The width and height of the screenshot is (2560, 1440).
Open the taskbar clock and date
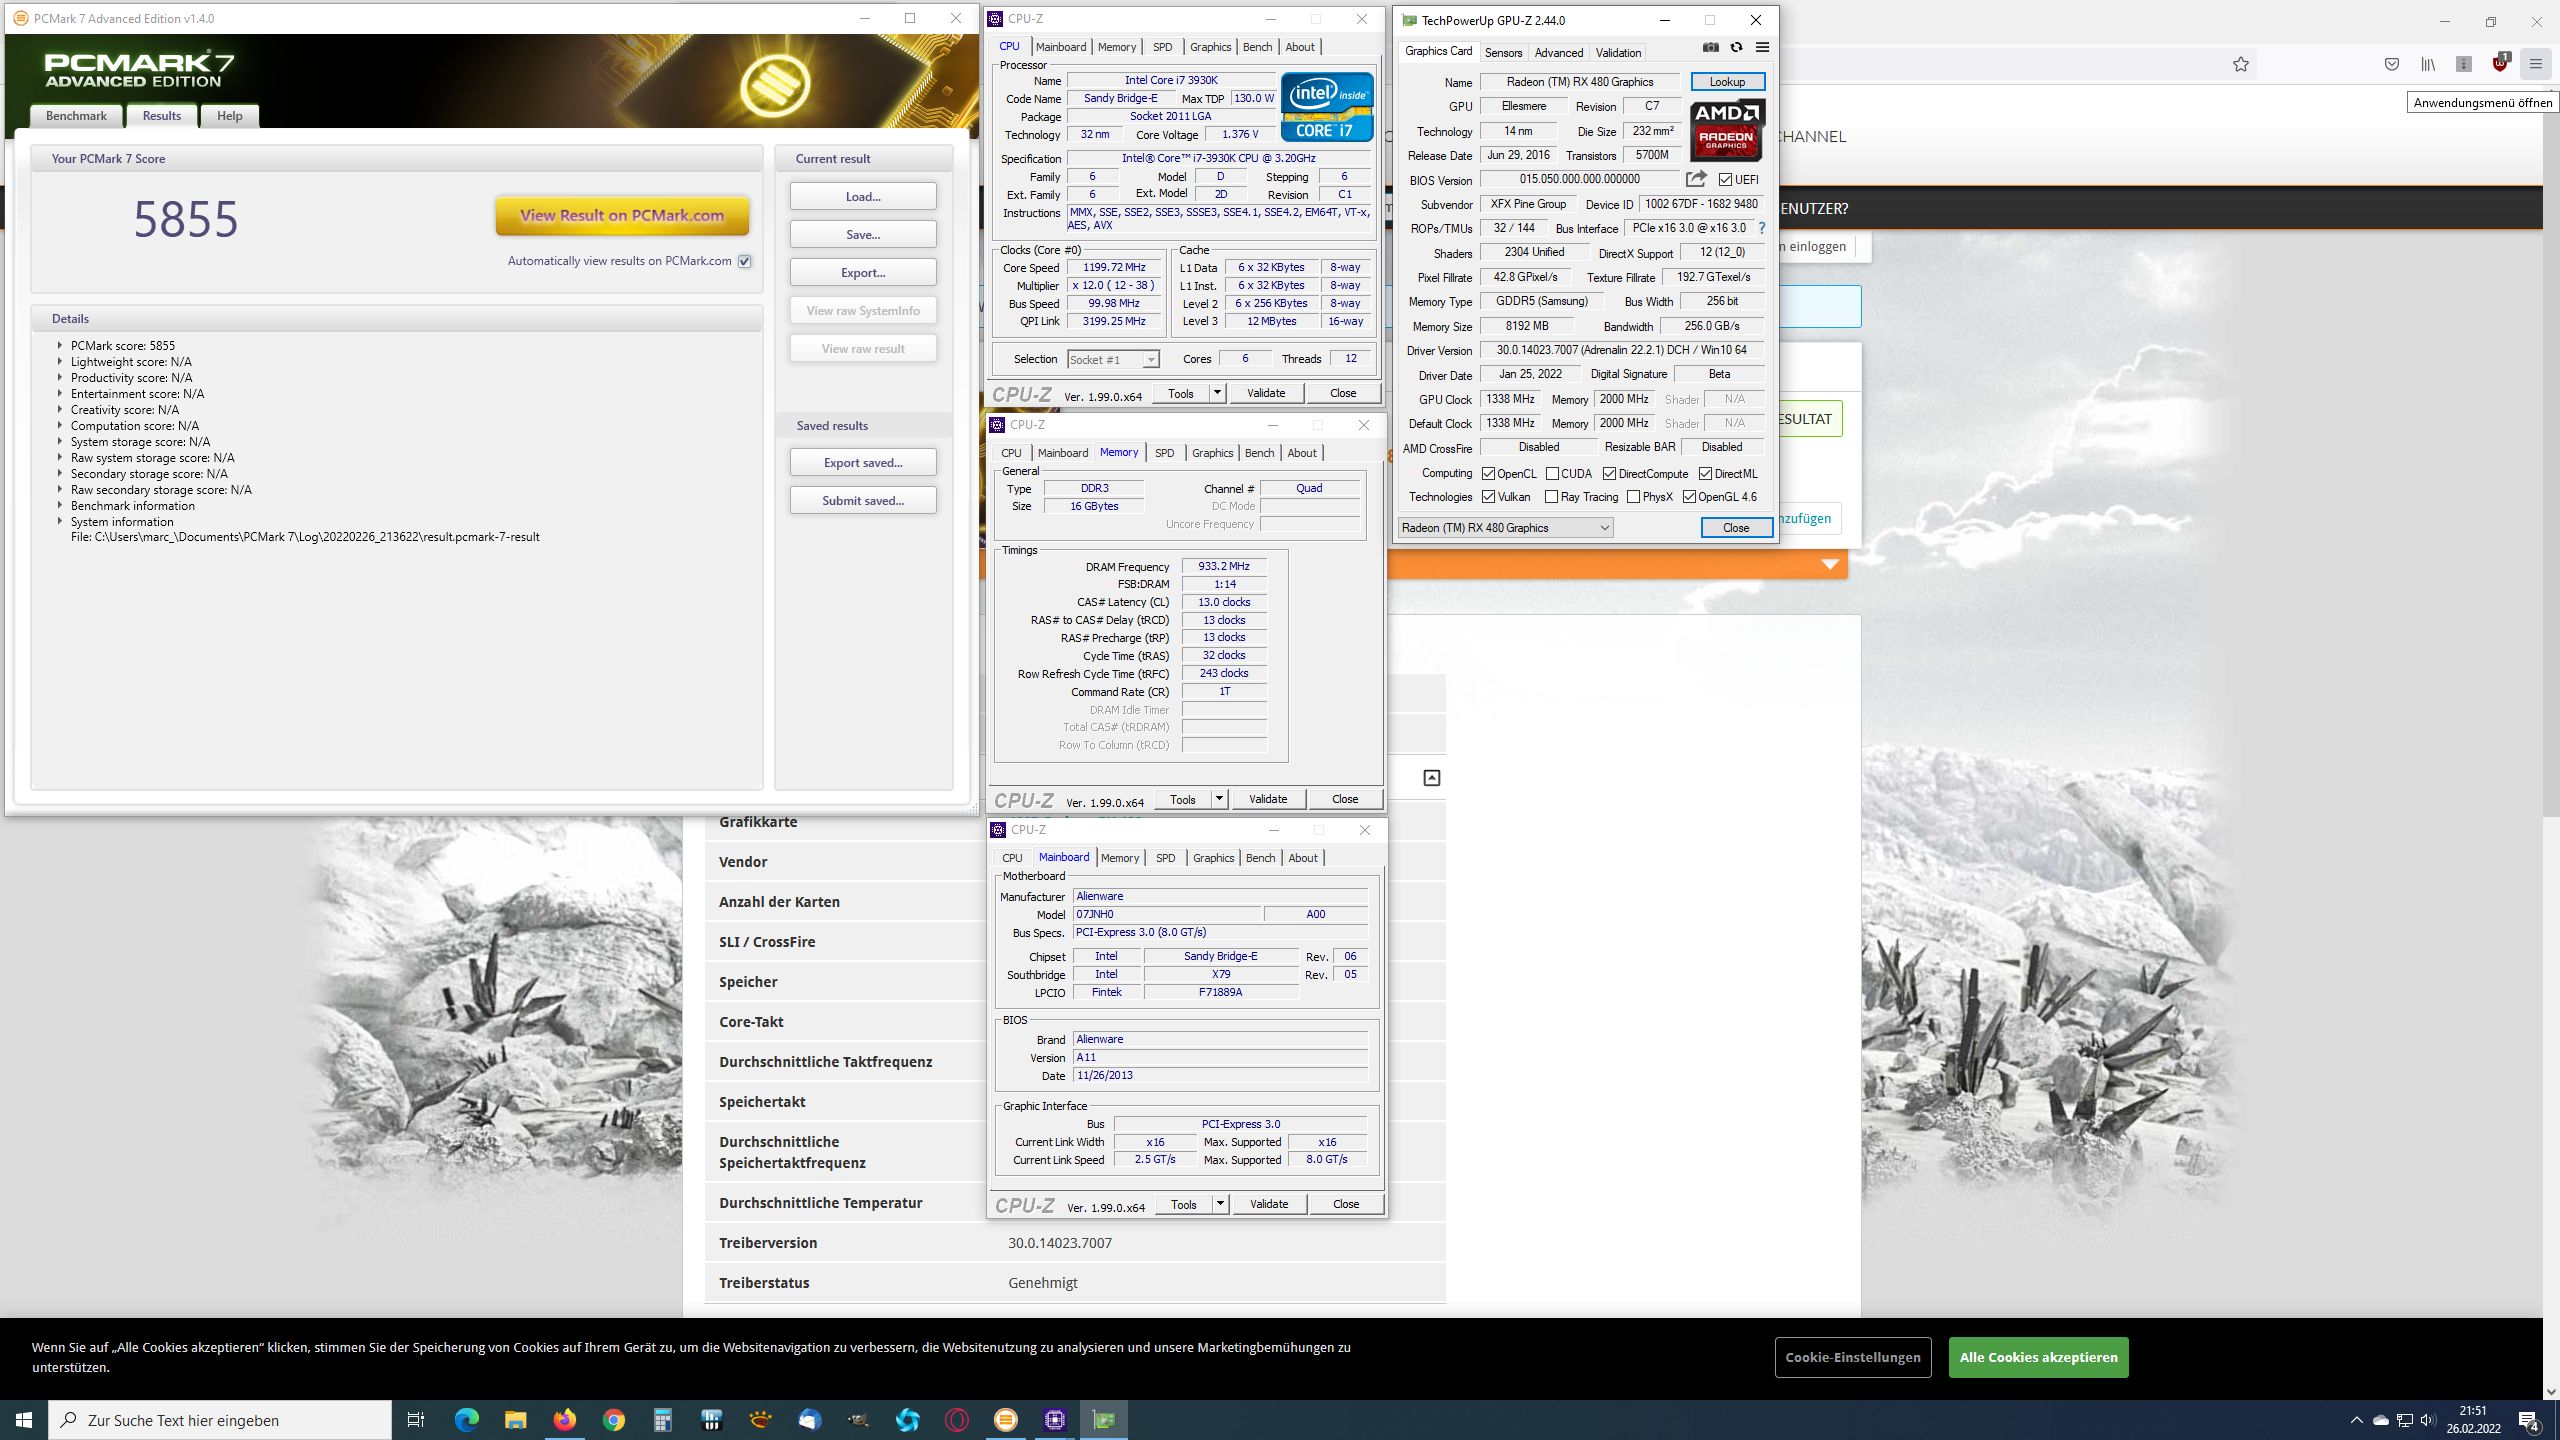pyautogui.click(x=2473, y=1420)
